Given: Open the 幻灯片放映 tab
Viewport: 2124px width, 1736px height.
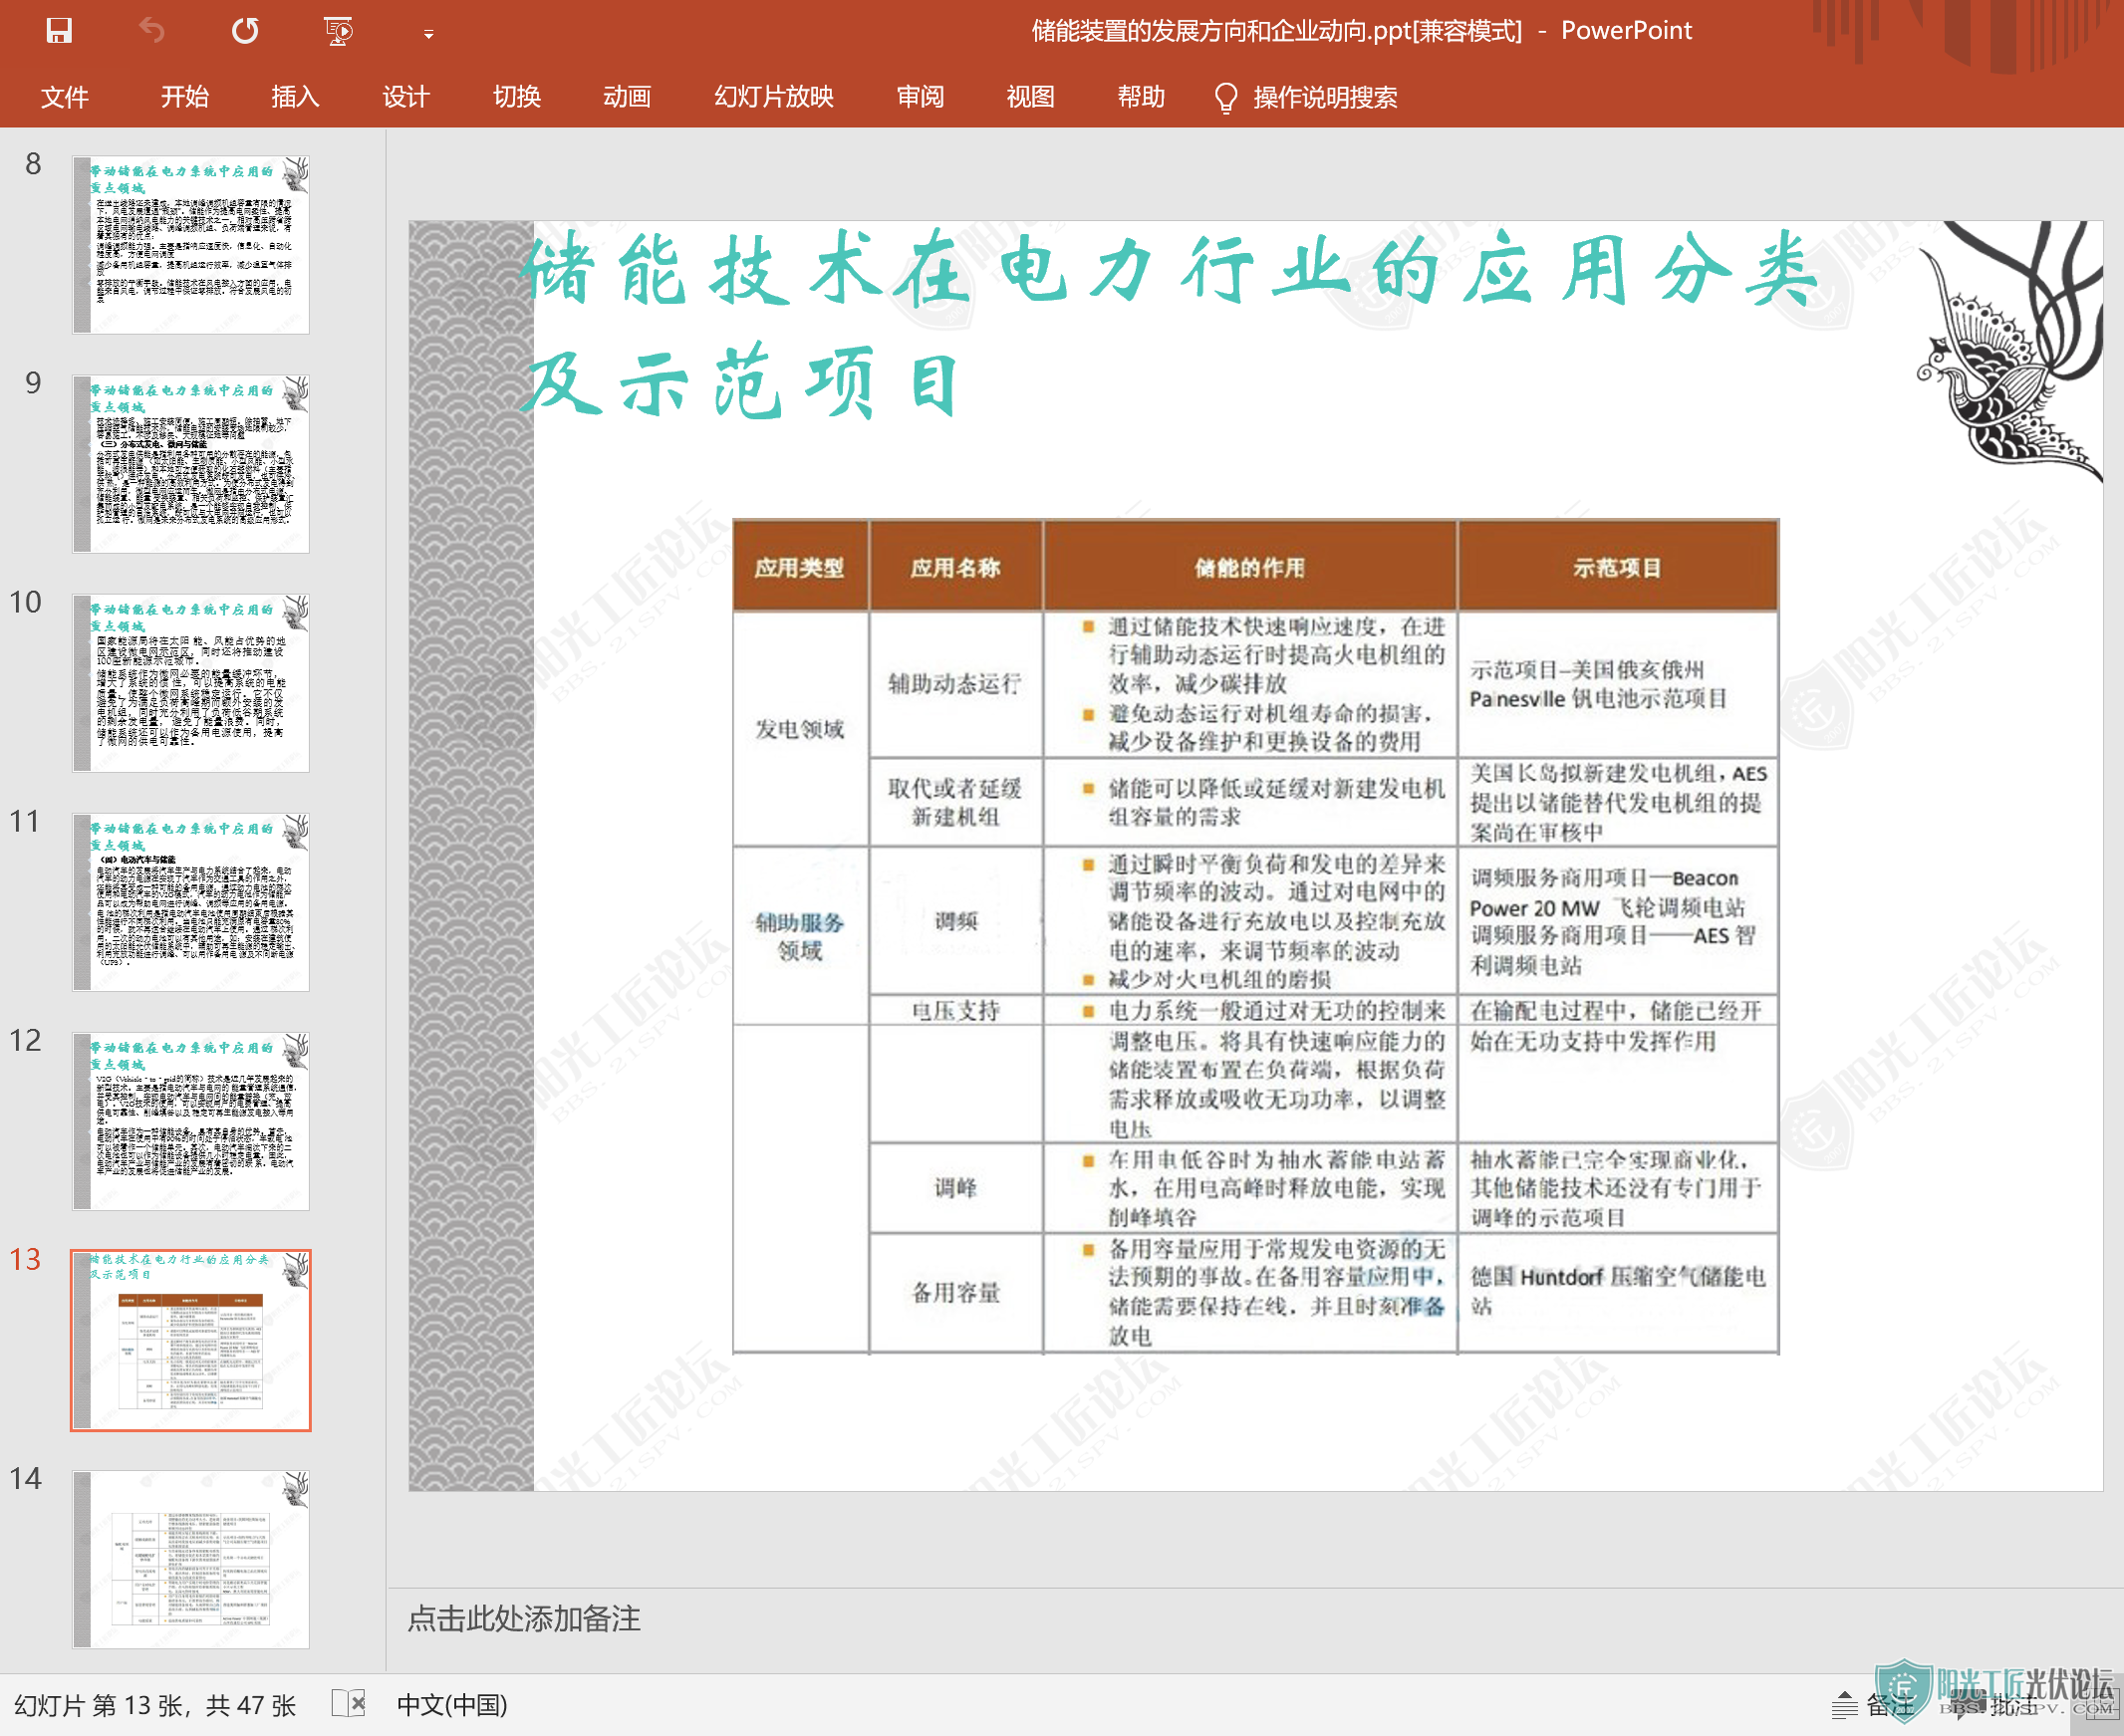Looking at the screenshot, I should pos(774,97).
